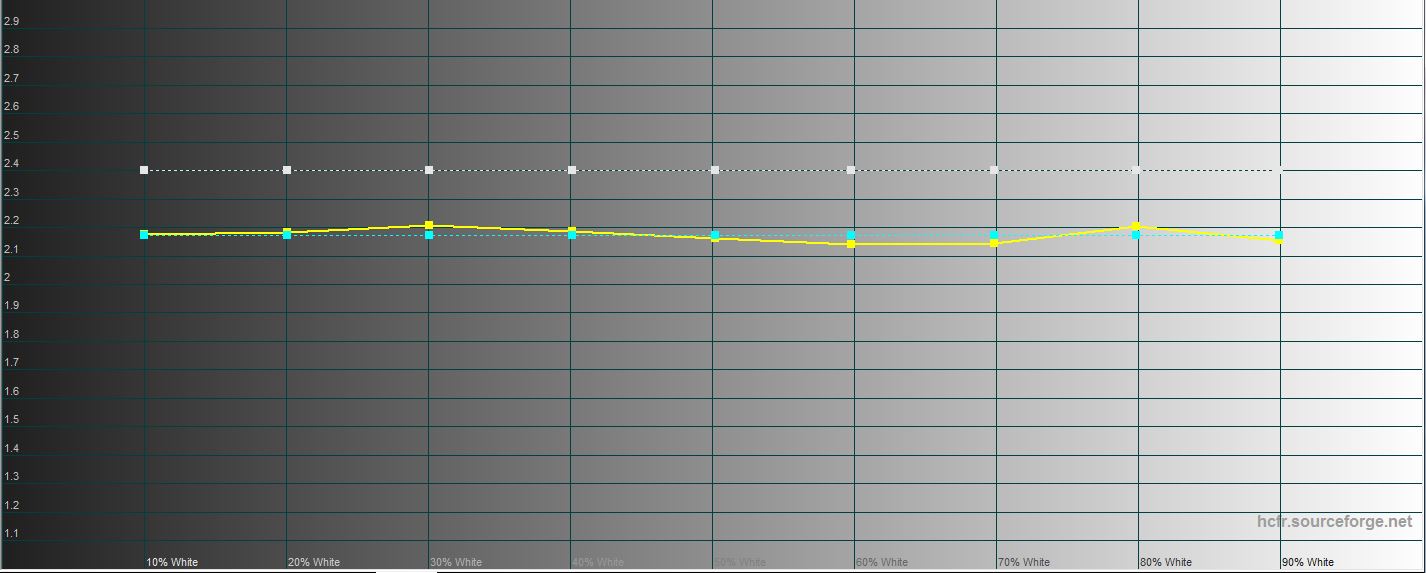Image resolution: width=1426 pixels, height=573 pixels.
Task: Click the 2.9 gamma axis value
Action: (x=11, y=20)
